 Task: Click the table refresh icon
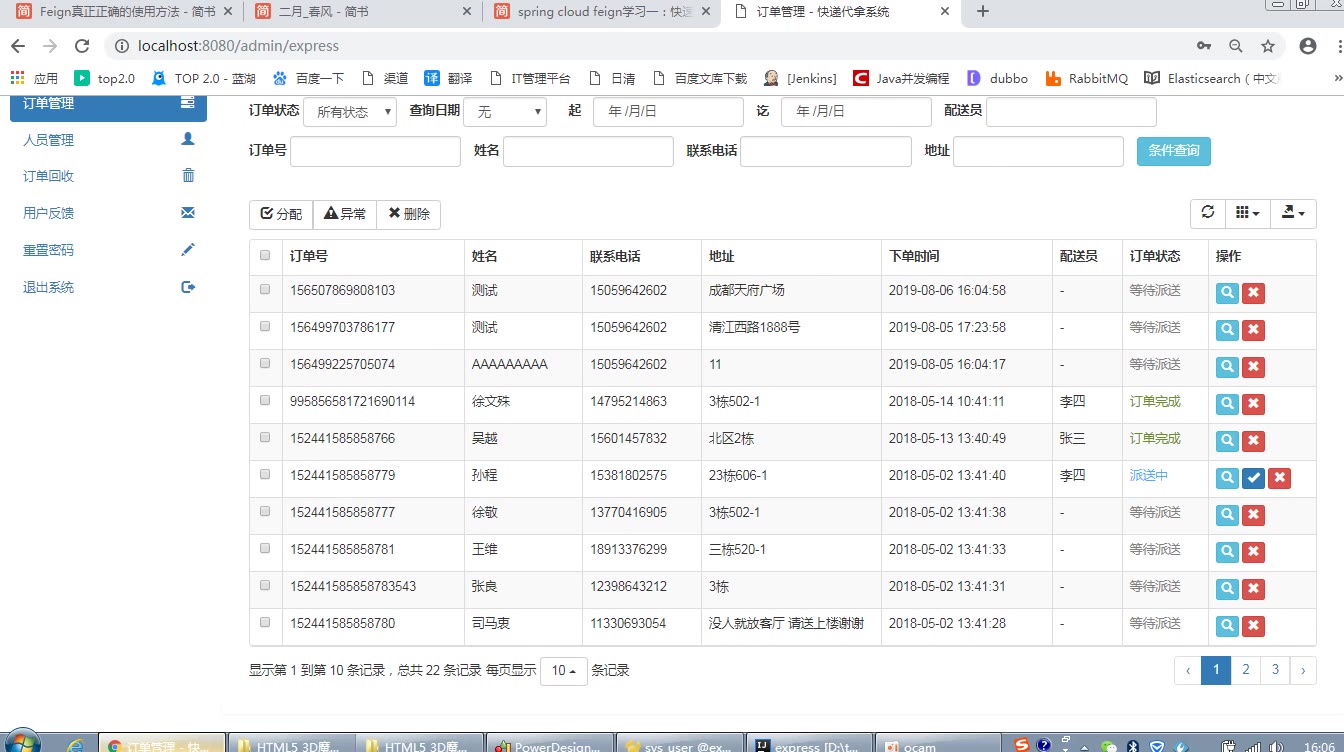(1208, 213)
